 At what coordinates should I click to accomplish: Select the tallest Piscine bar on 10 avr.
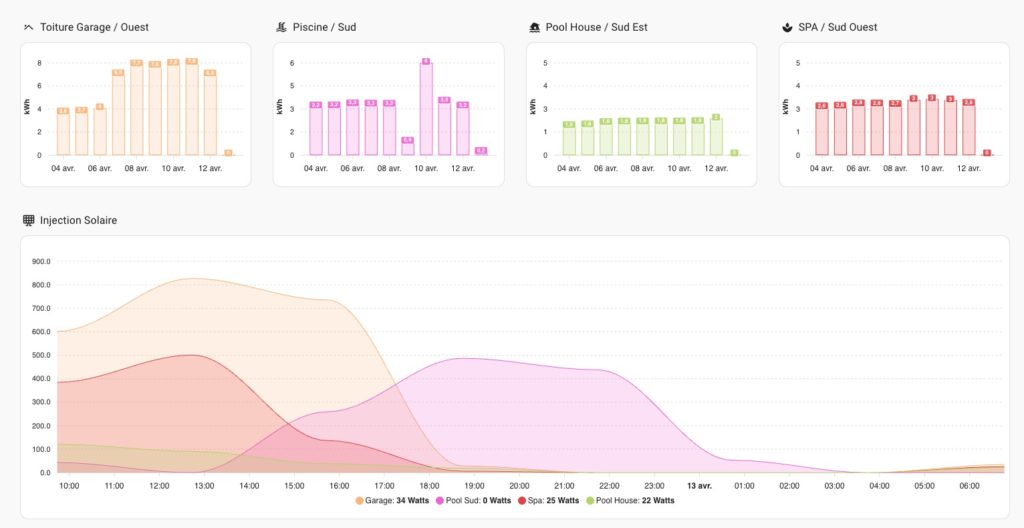(426, 108)
